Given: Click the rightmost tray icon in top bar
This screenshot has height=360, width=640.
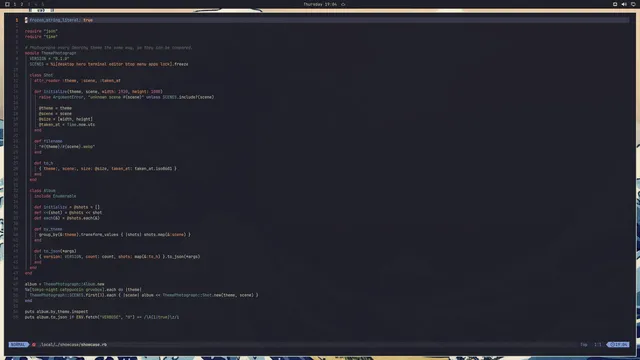Looking at the screenshot, I should pos(633,4).
